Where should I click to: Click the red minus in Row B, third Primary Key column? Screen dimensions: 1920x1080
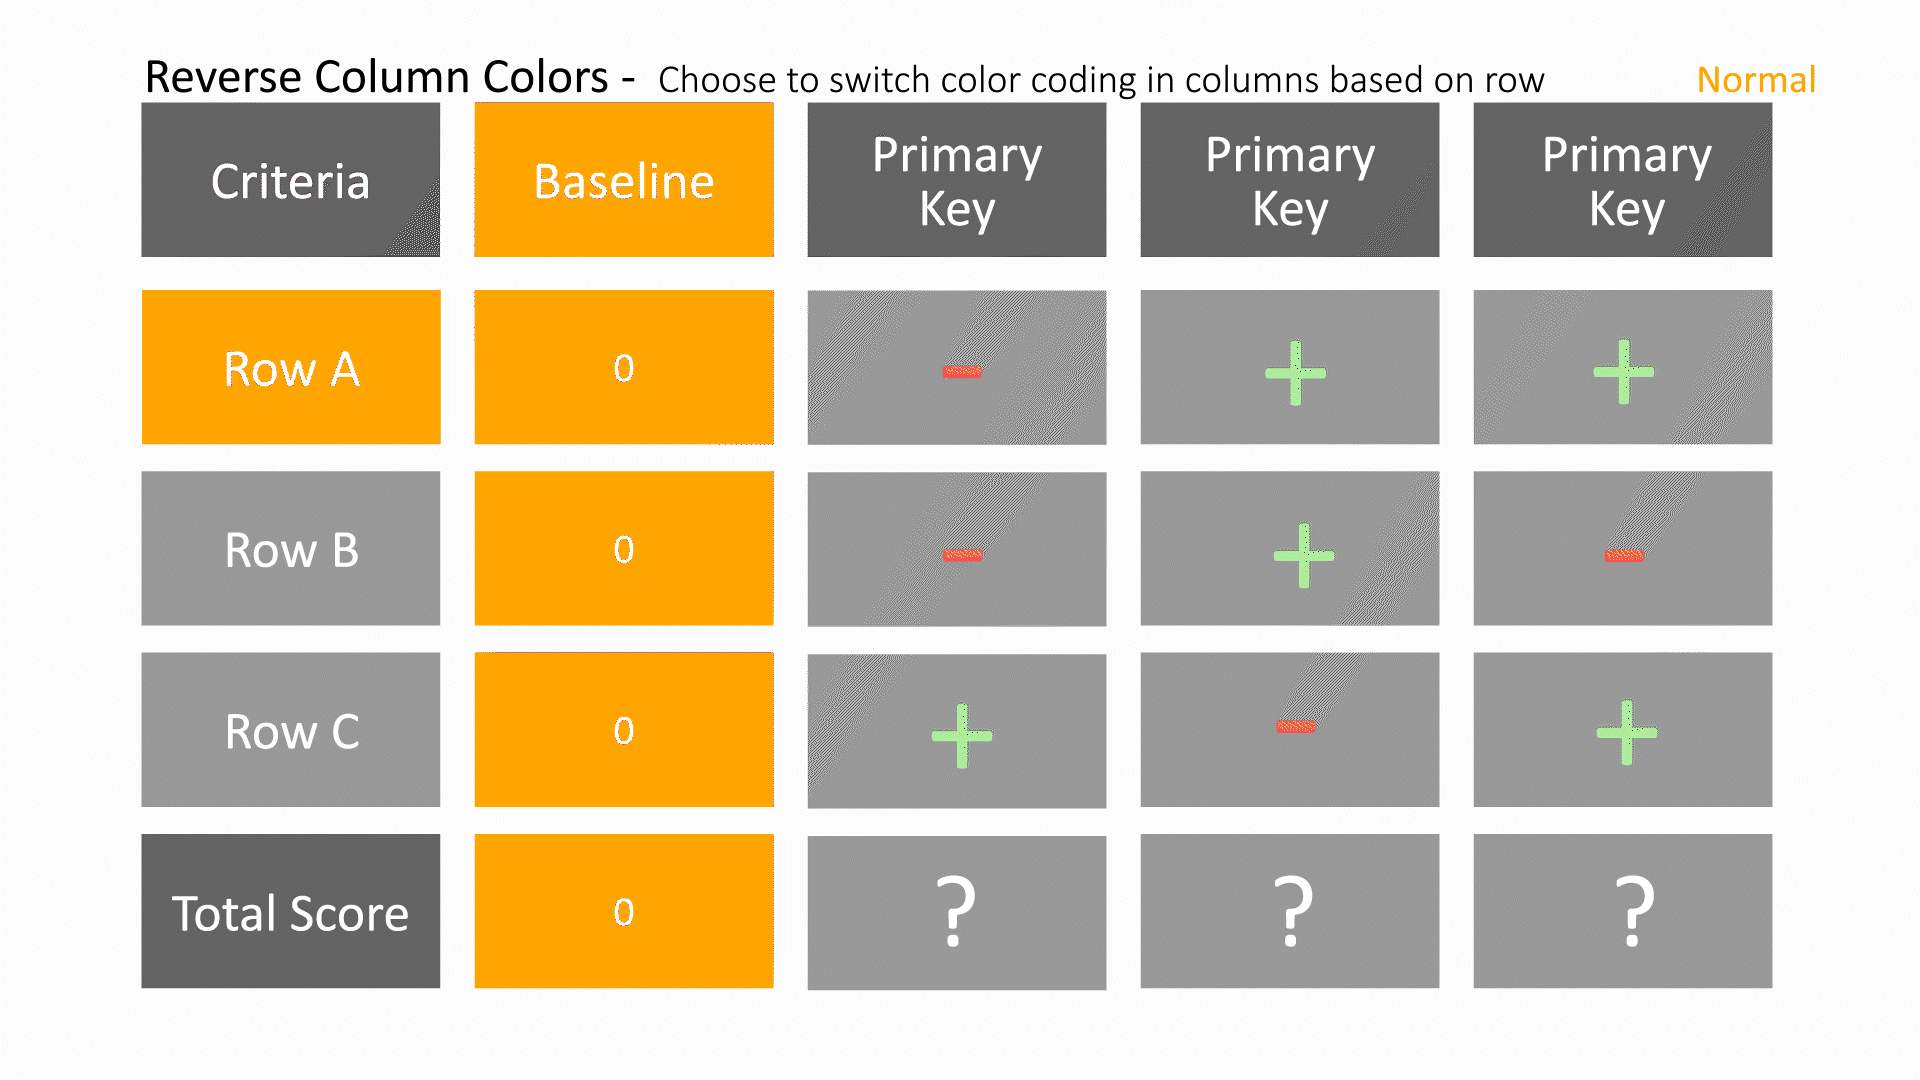[1625, 555]
